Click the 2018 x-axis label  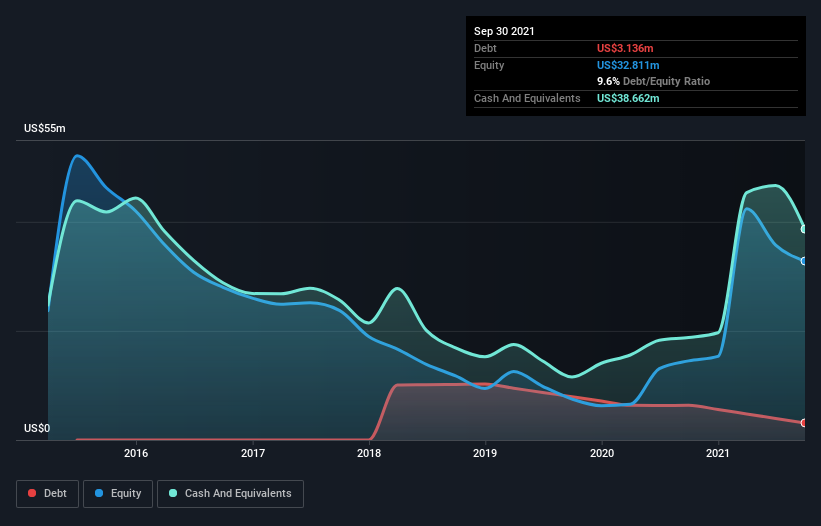pos(369,453)
